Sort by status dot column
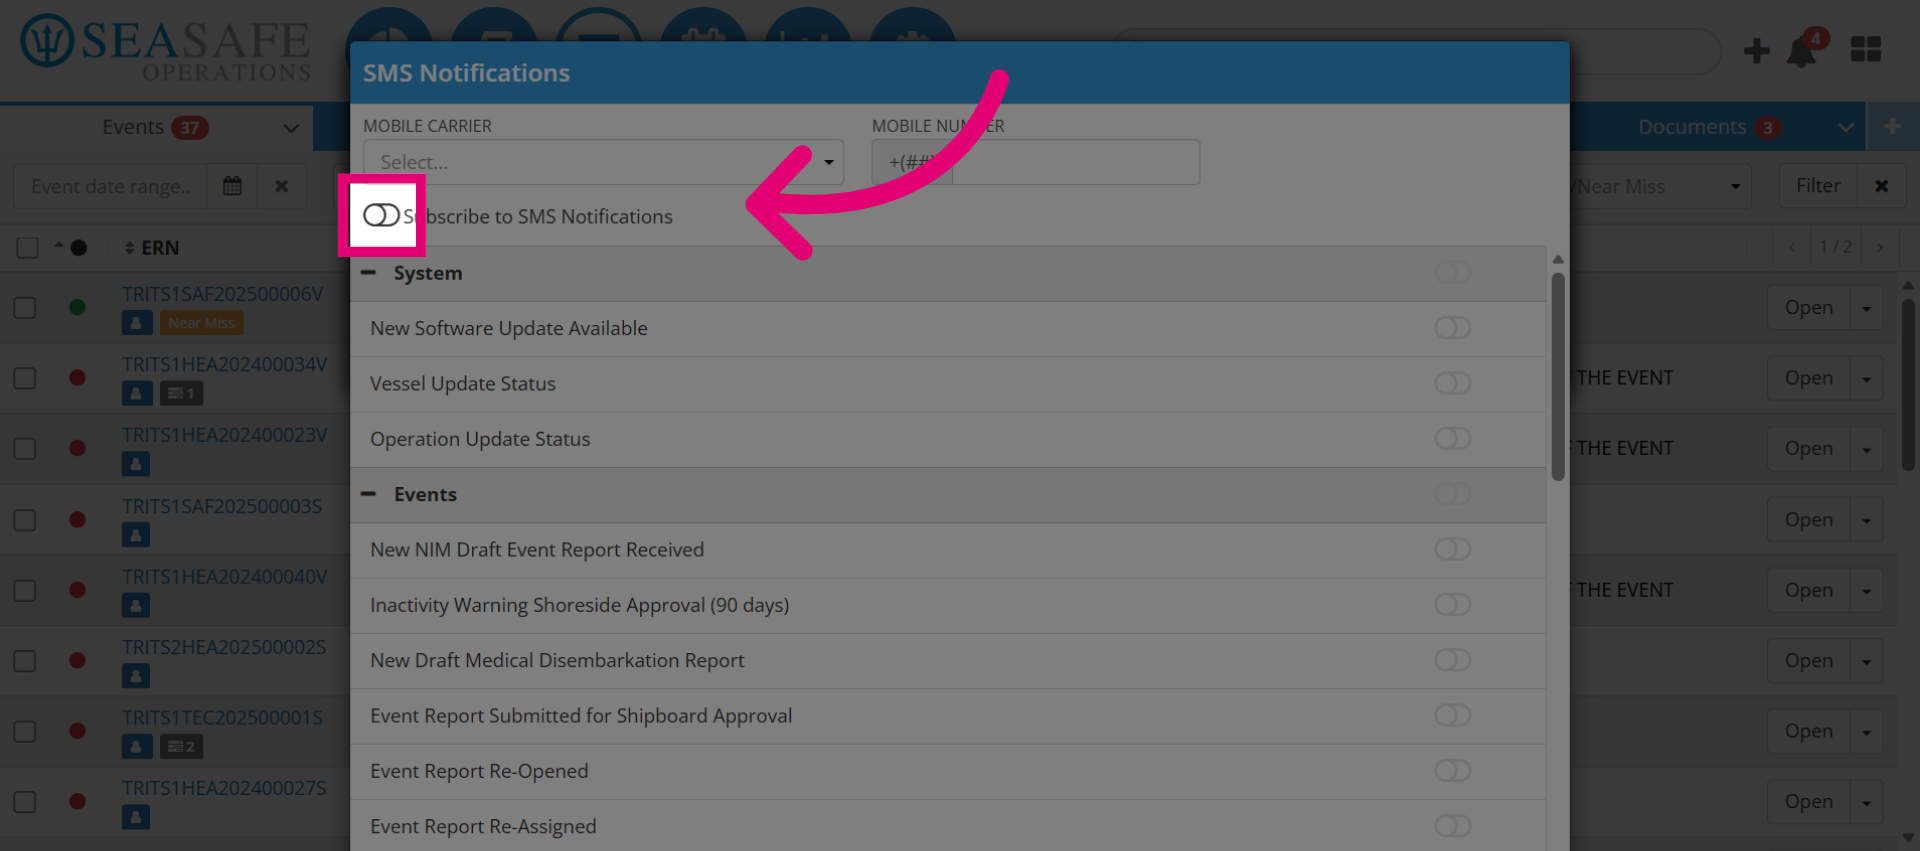The height and width of the screenshot is (851, 1920). [71, 247]
